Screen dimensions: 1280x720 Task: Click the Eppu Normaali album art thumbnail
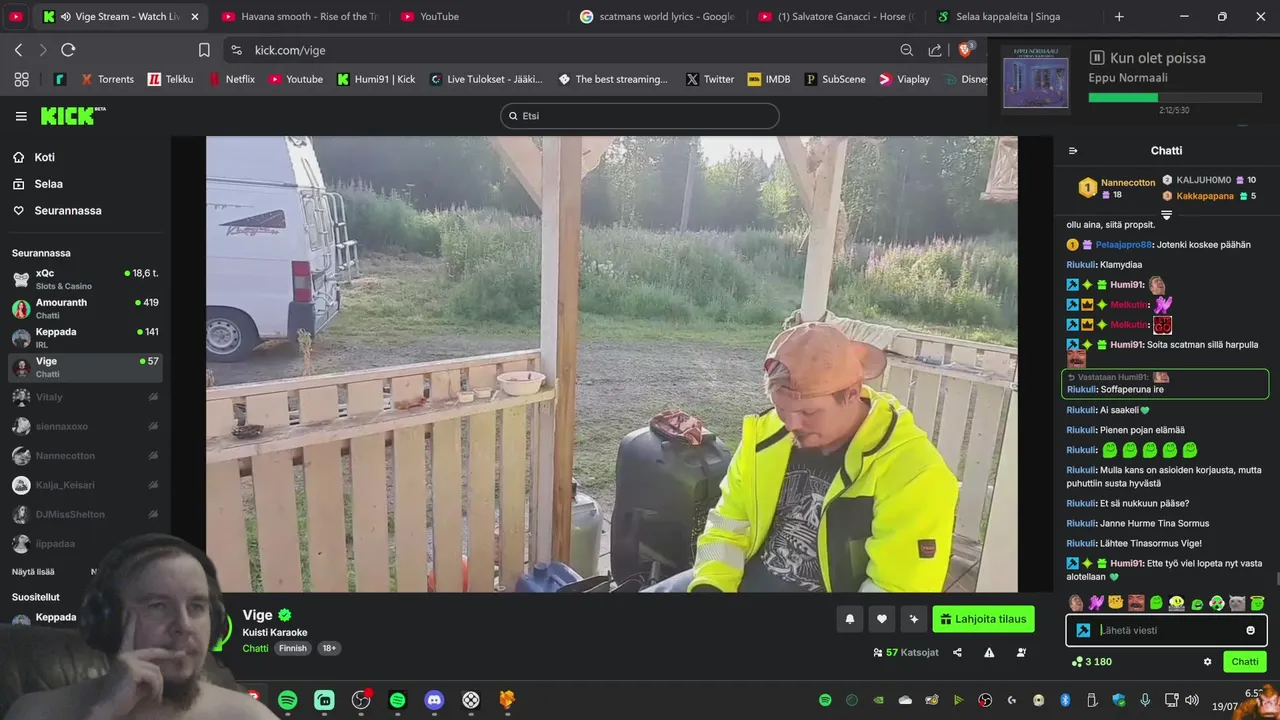1036,81
